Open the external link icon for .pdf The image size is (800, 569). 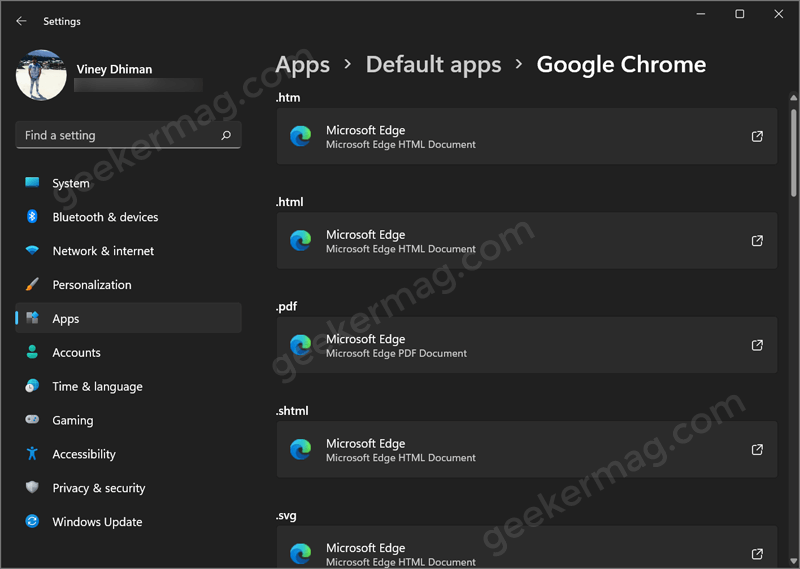coord(757,345)
